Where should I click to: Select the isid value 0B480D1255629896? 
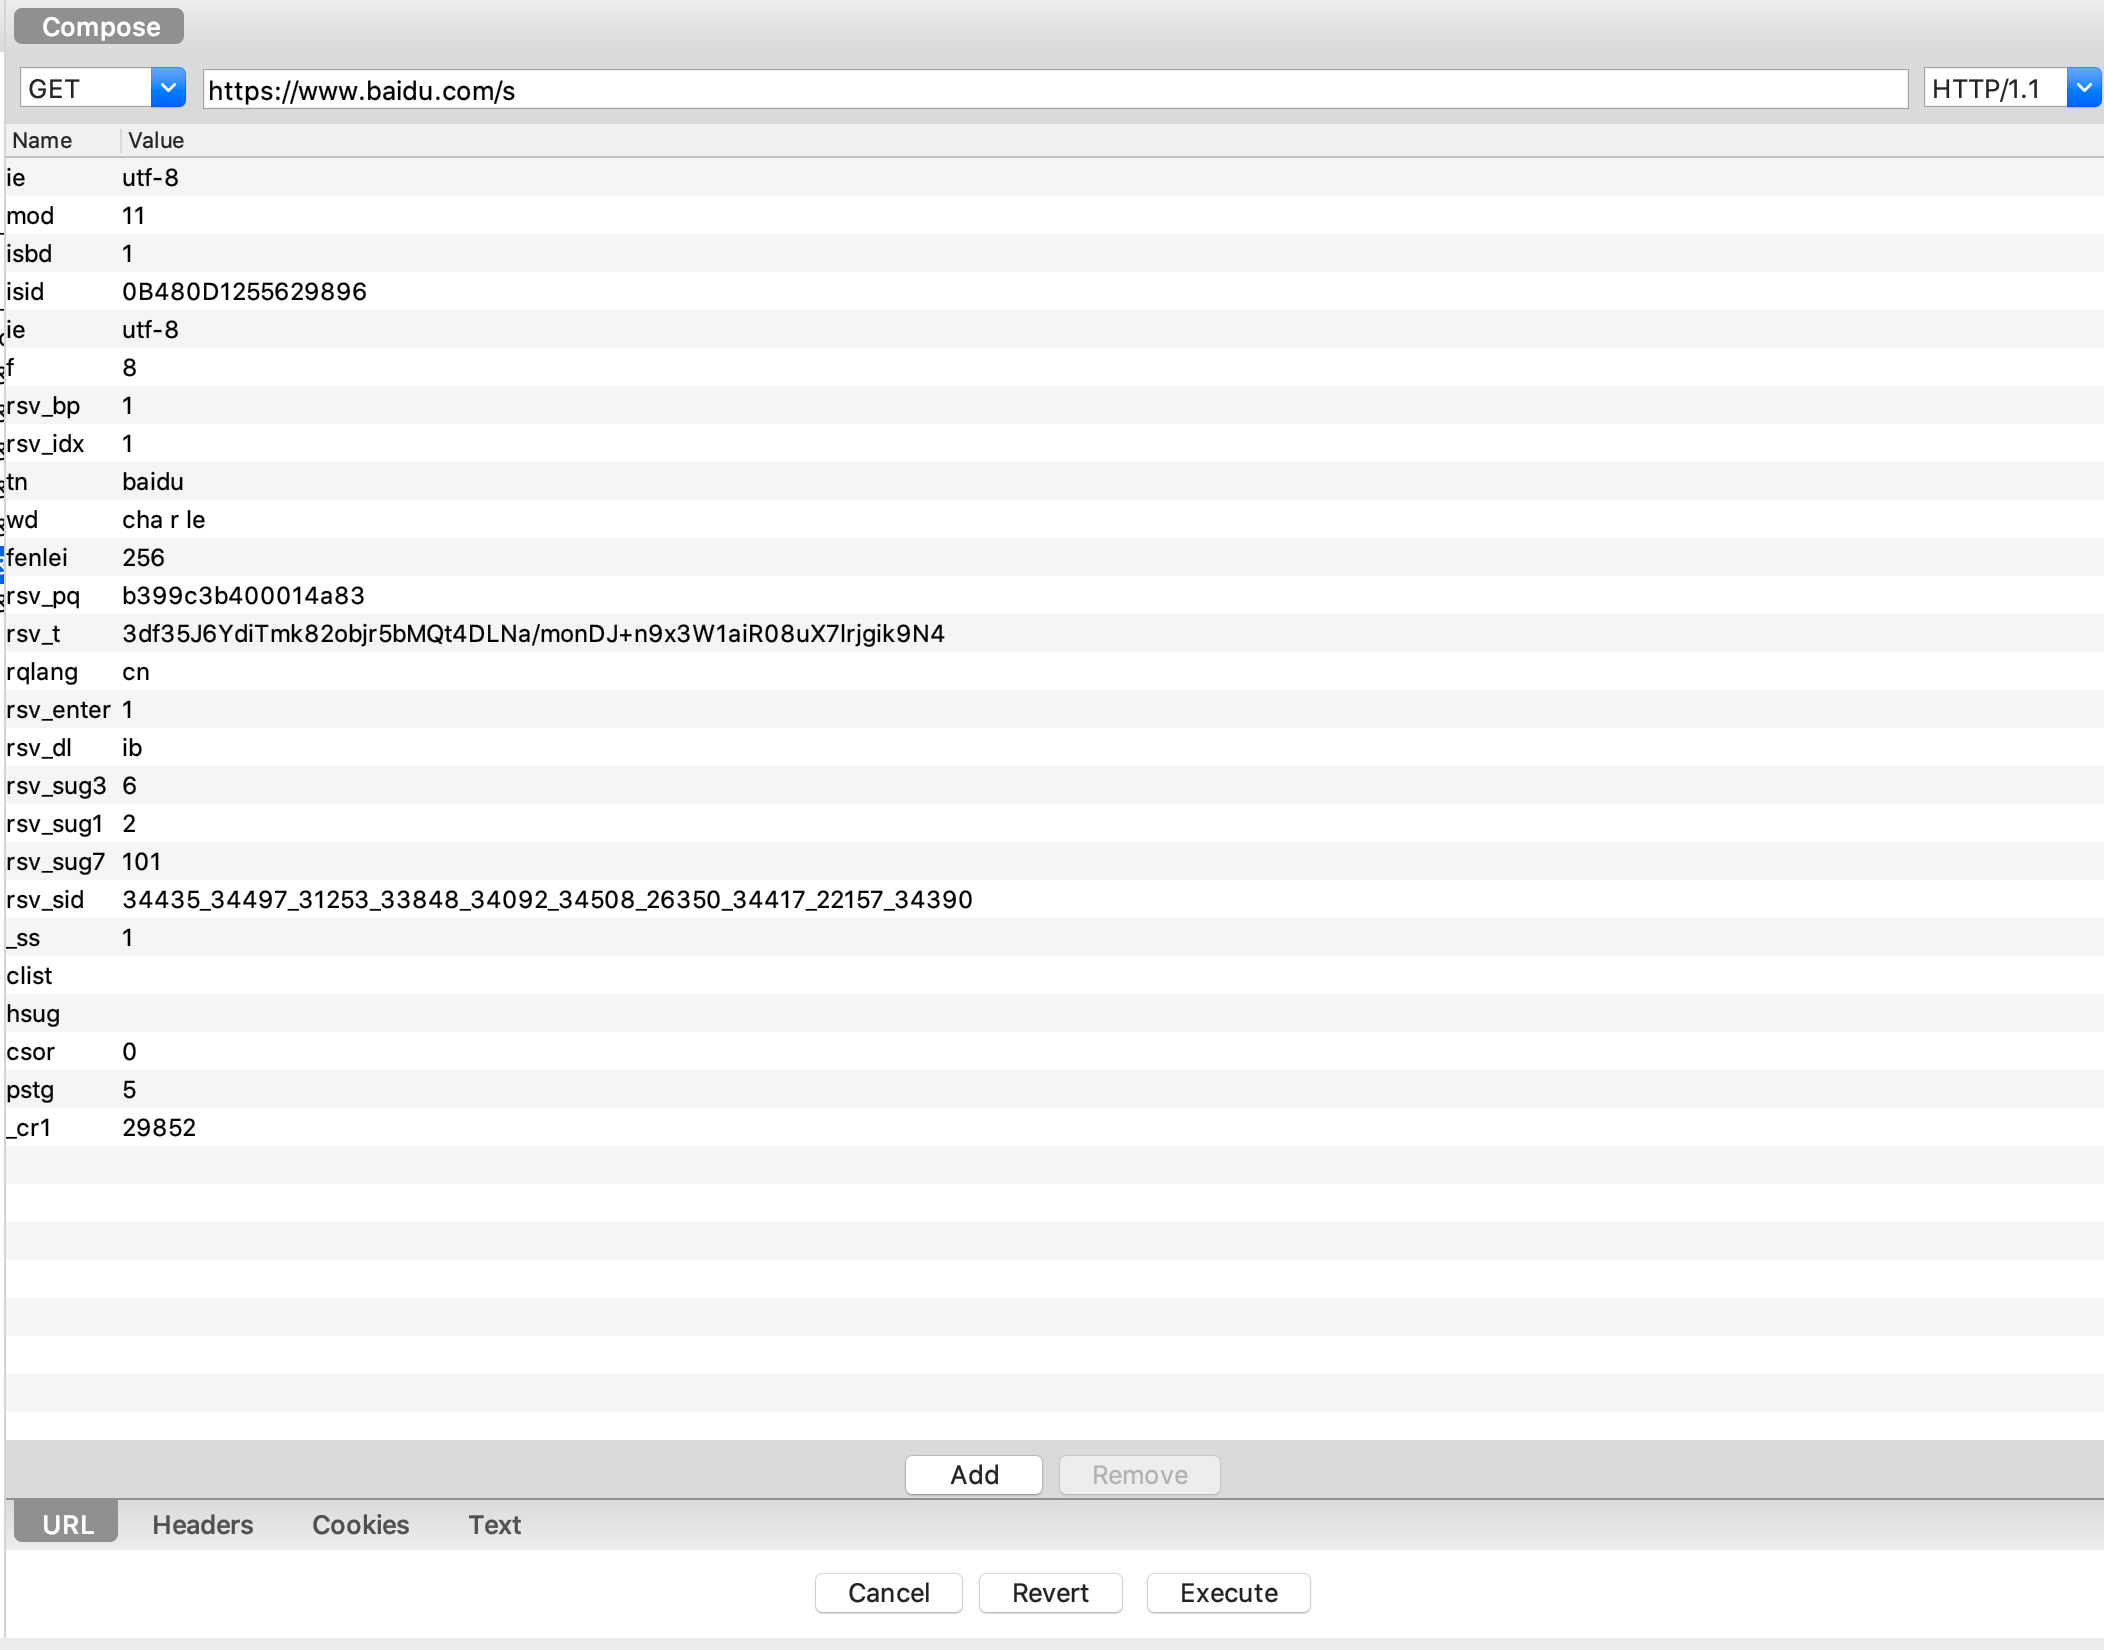(x=244, y=292)
